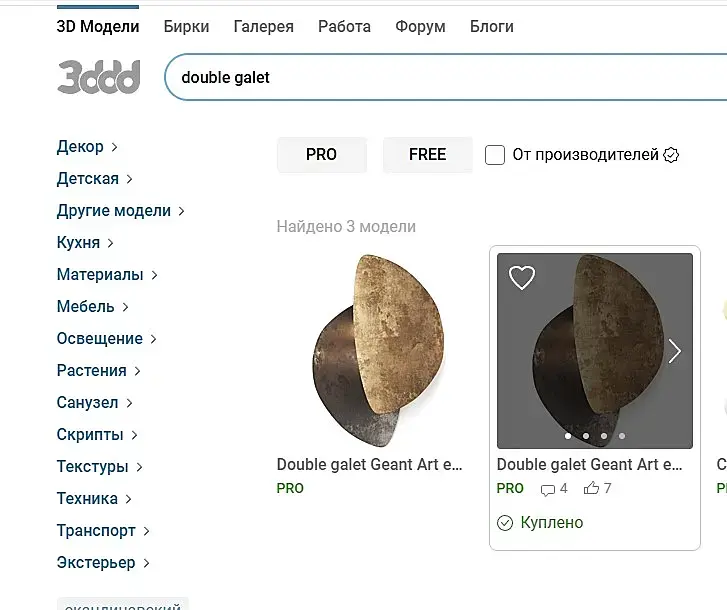The image size is (727, 610).
Task: Enable the FREE filter
Action: tap(427, 155)
